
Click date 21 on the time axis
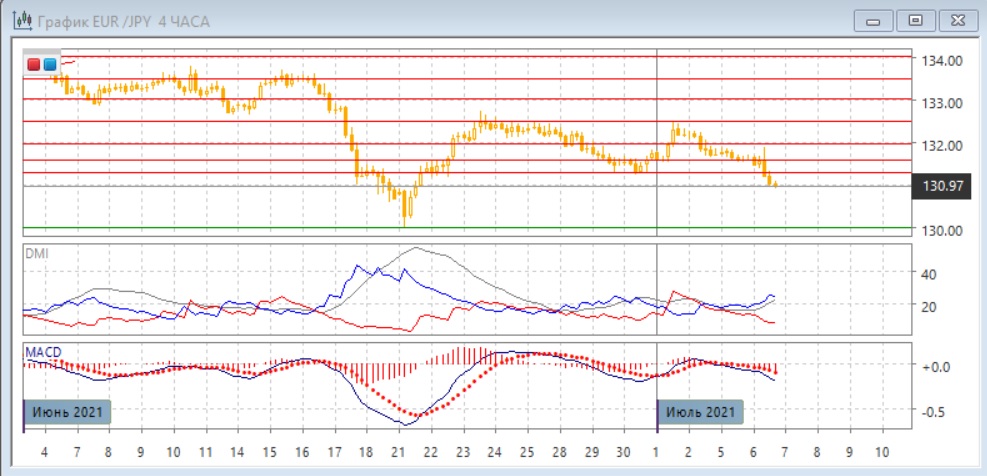pos(398,451)
